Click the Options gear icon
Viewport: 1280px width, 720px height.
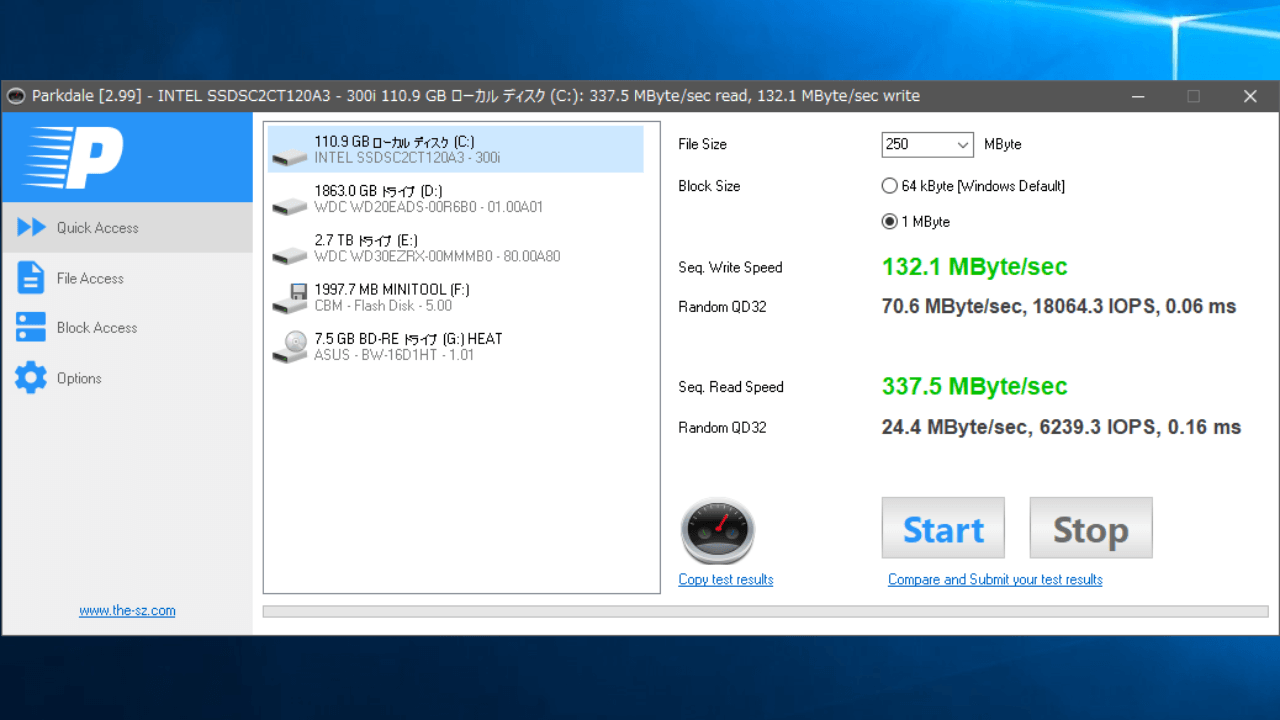[31, 378]
